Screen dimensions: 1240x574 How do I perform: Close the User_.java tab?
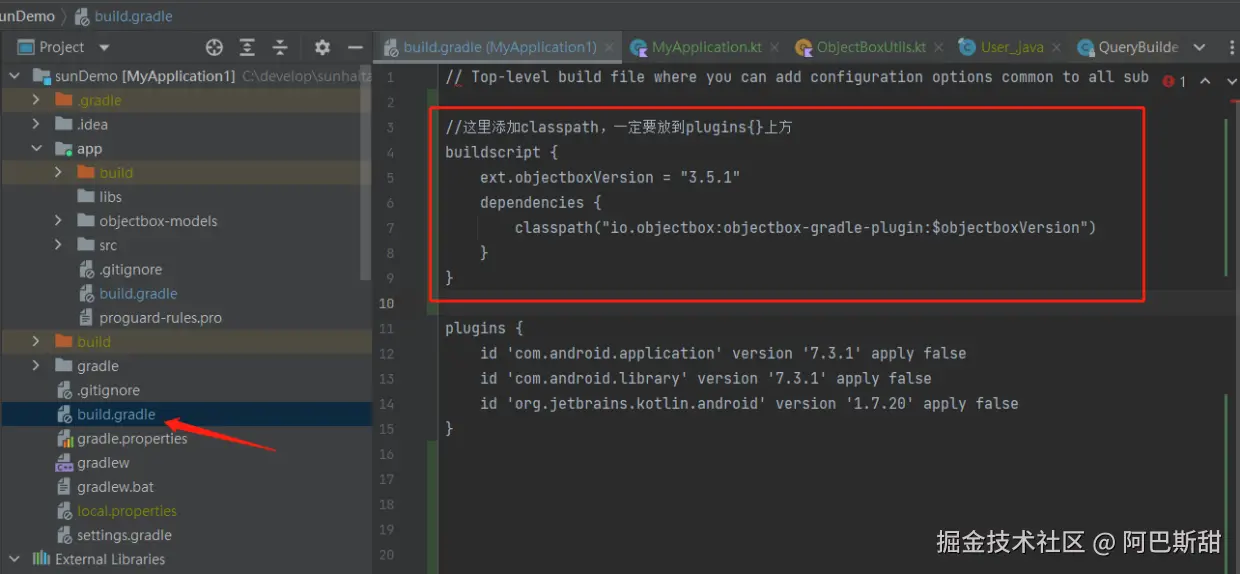pos(1058,47)
